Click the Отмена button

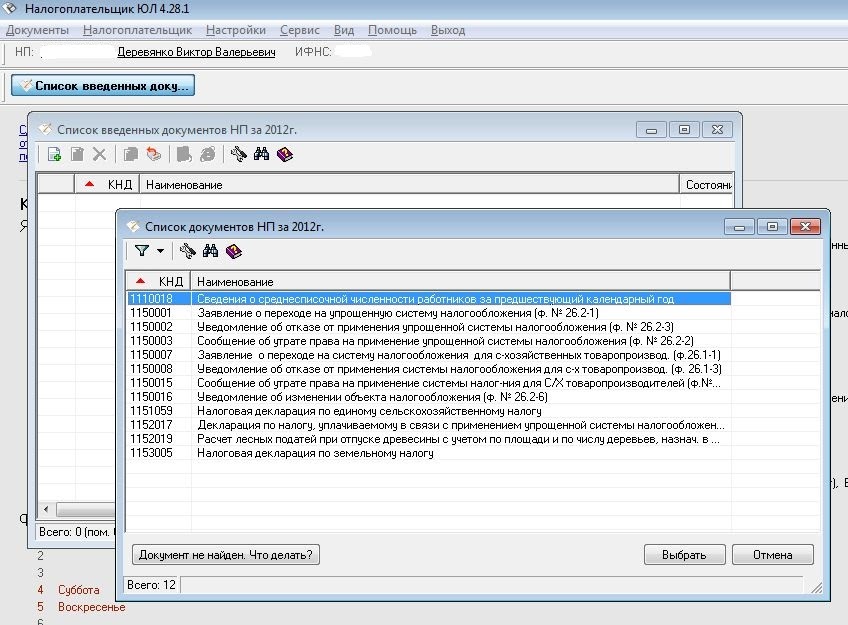[772, 555]
